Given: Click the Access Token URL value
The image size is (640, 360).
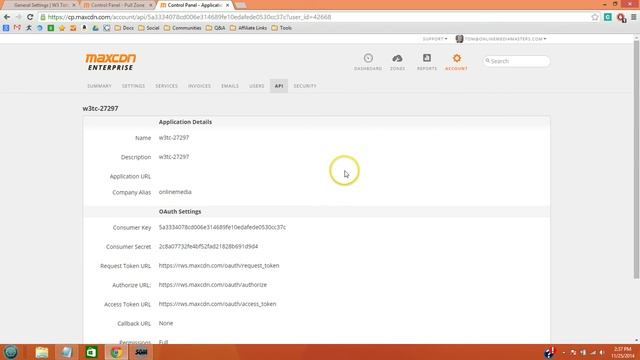Looking at the screenshot, I should coord(218,304).
